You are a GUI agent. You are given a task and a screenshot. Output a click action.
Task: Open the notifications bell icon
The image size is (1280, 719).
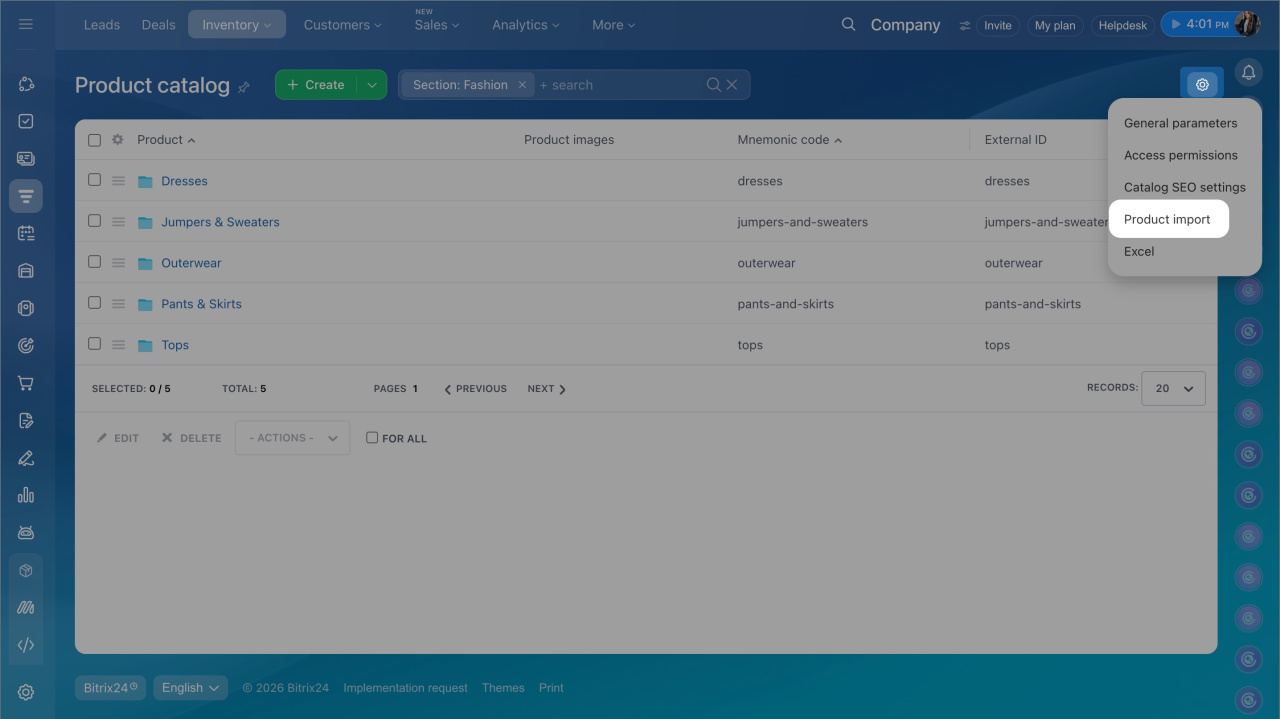click(x=1248, y=72)
